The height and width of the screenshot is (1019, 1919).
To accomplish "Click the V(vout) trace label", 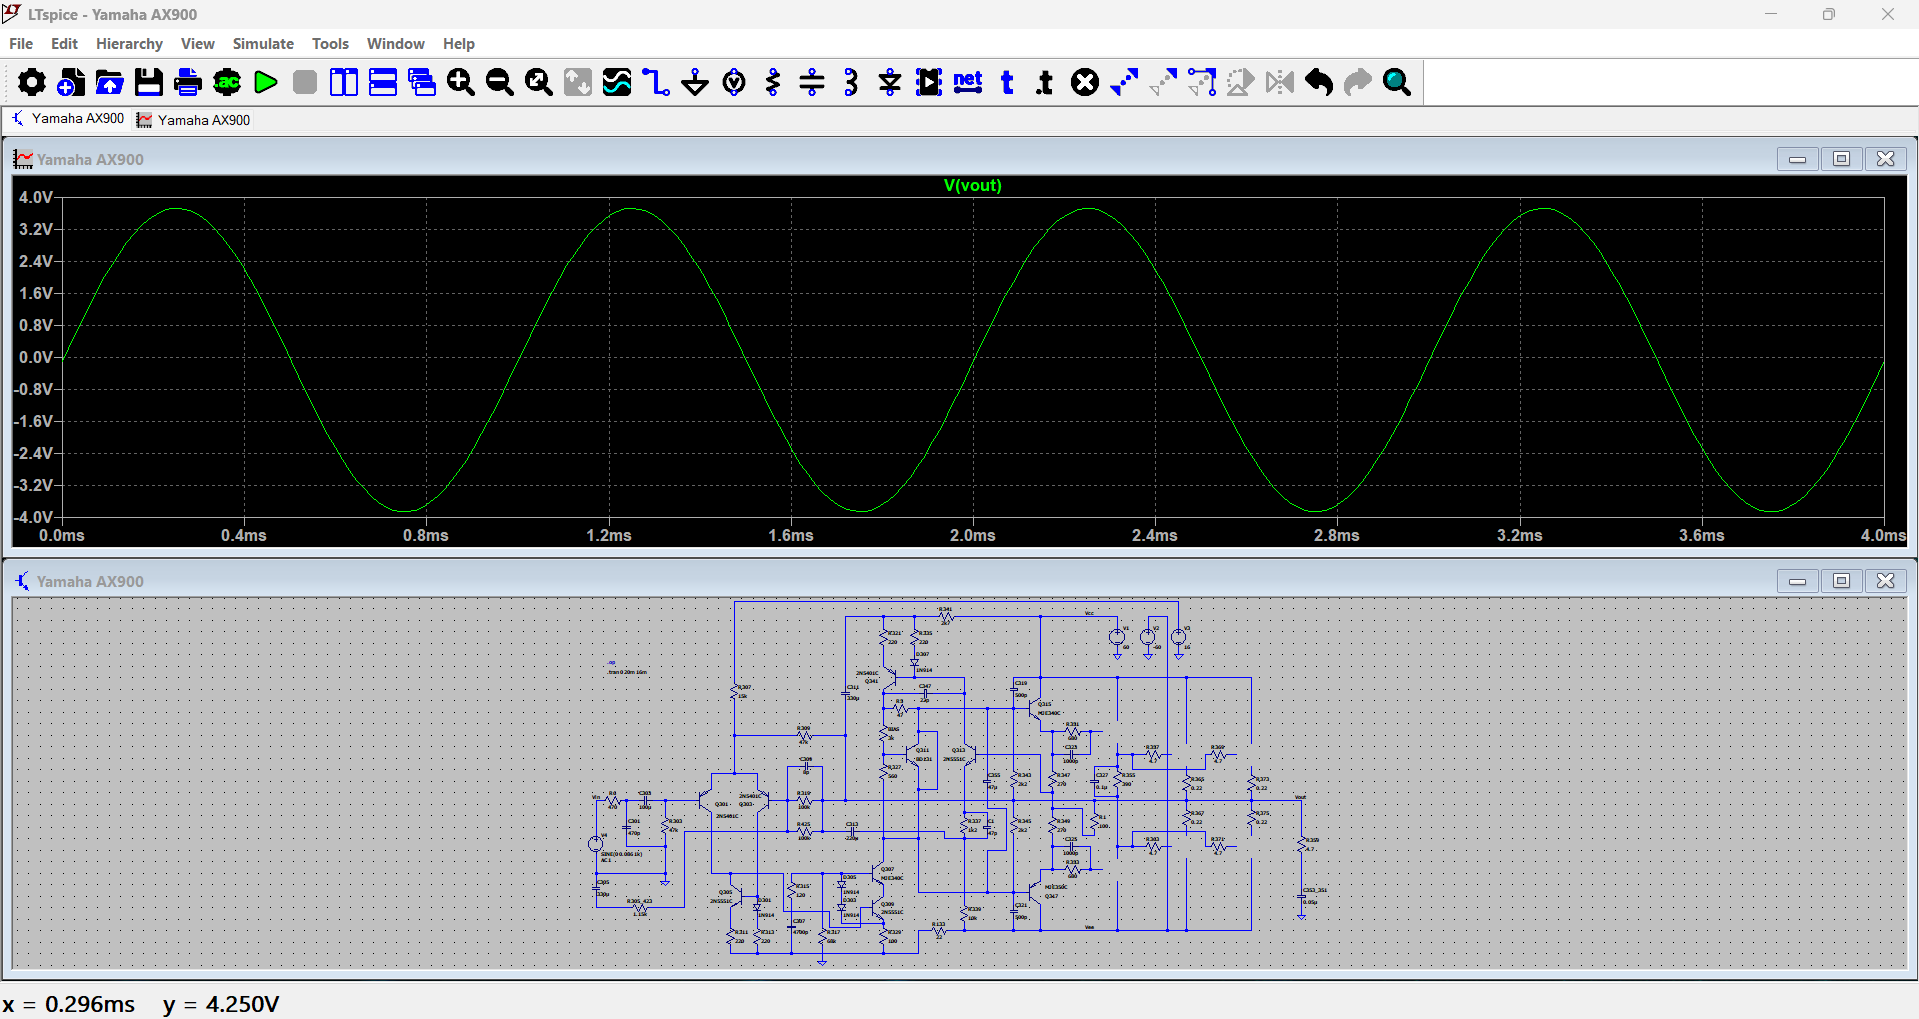I will (972, 185).
